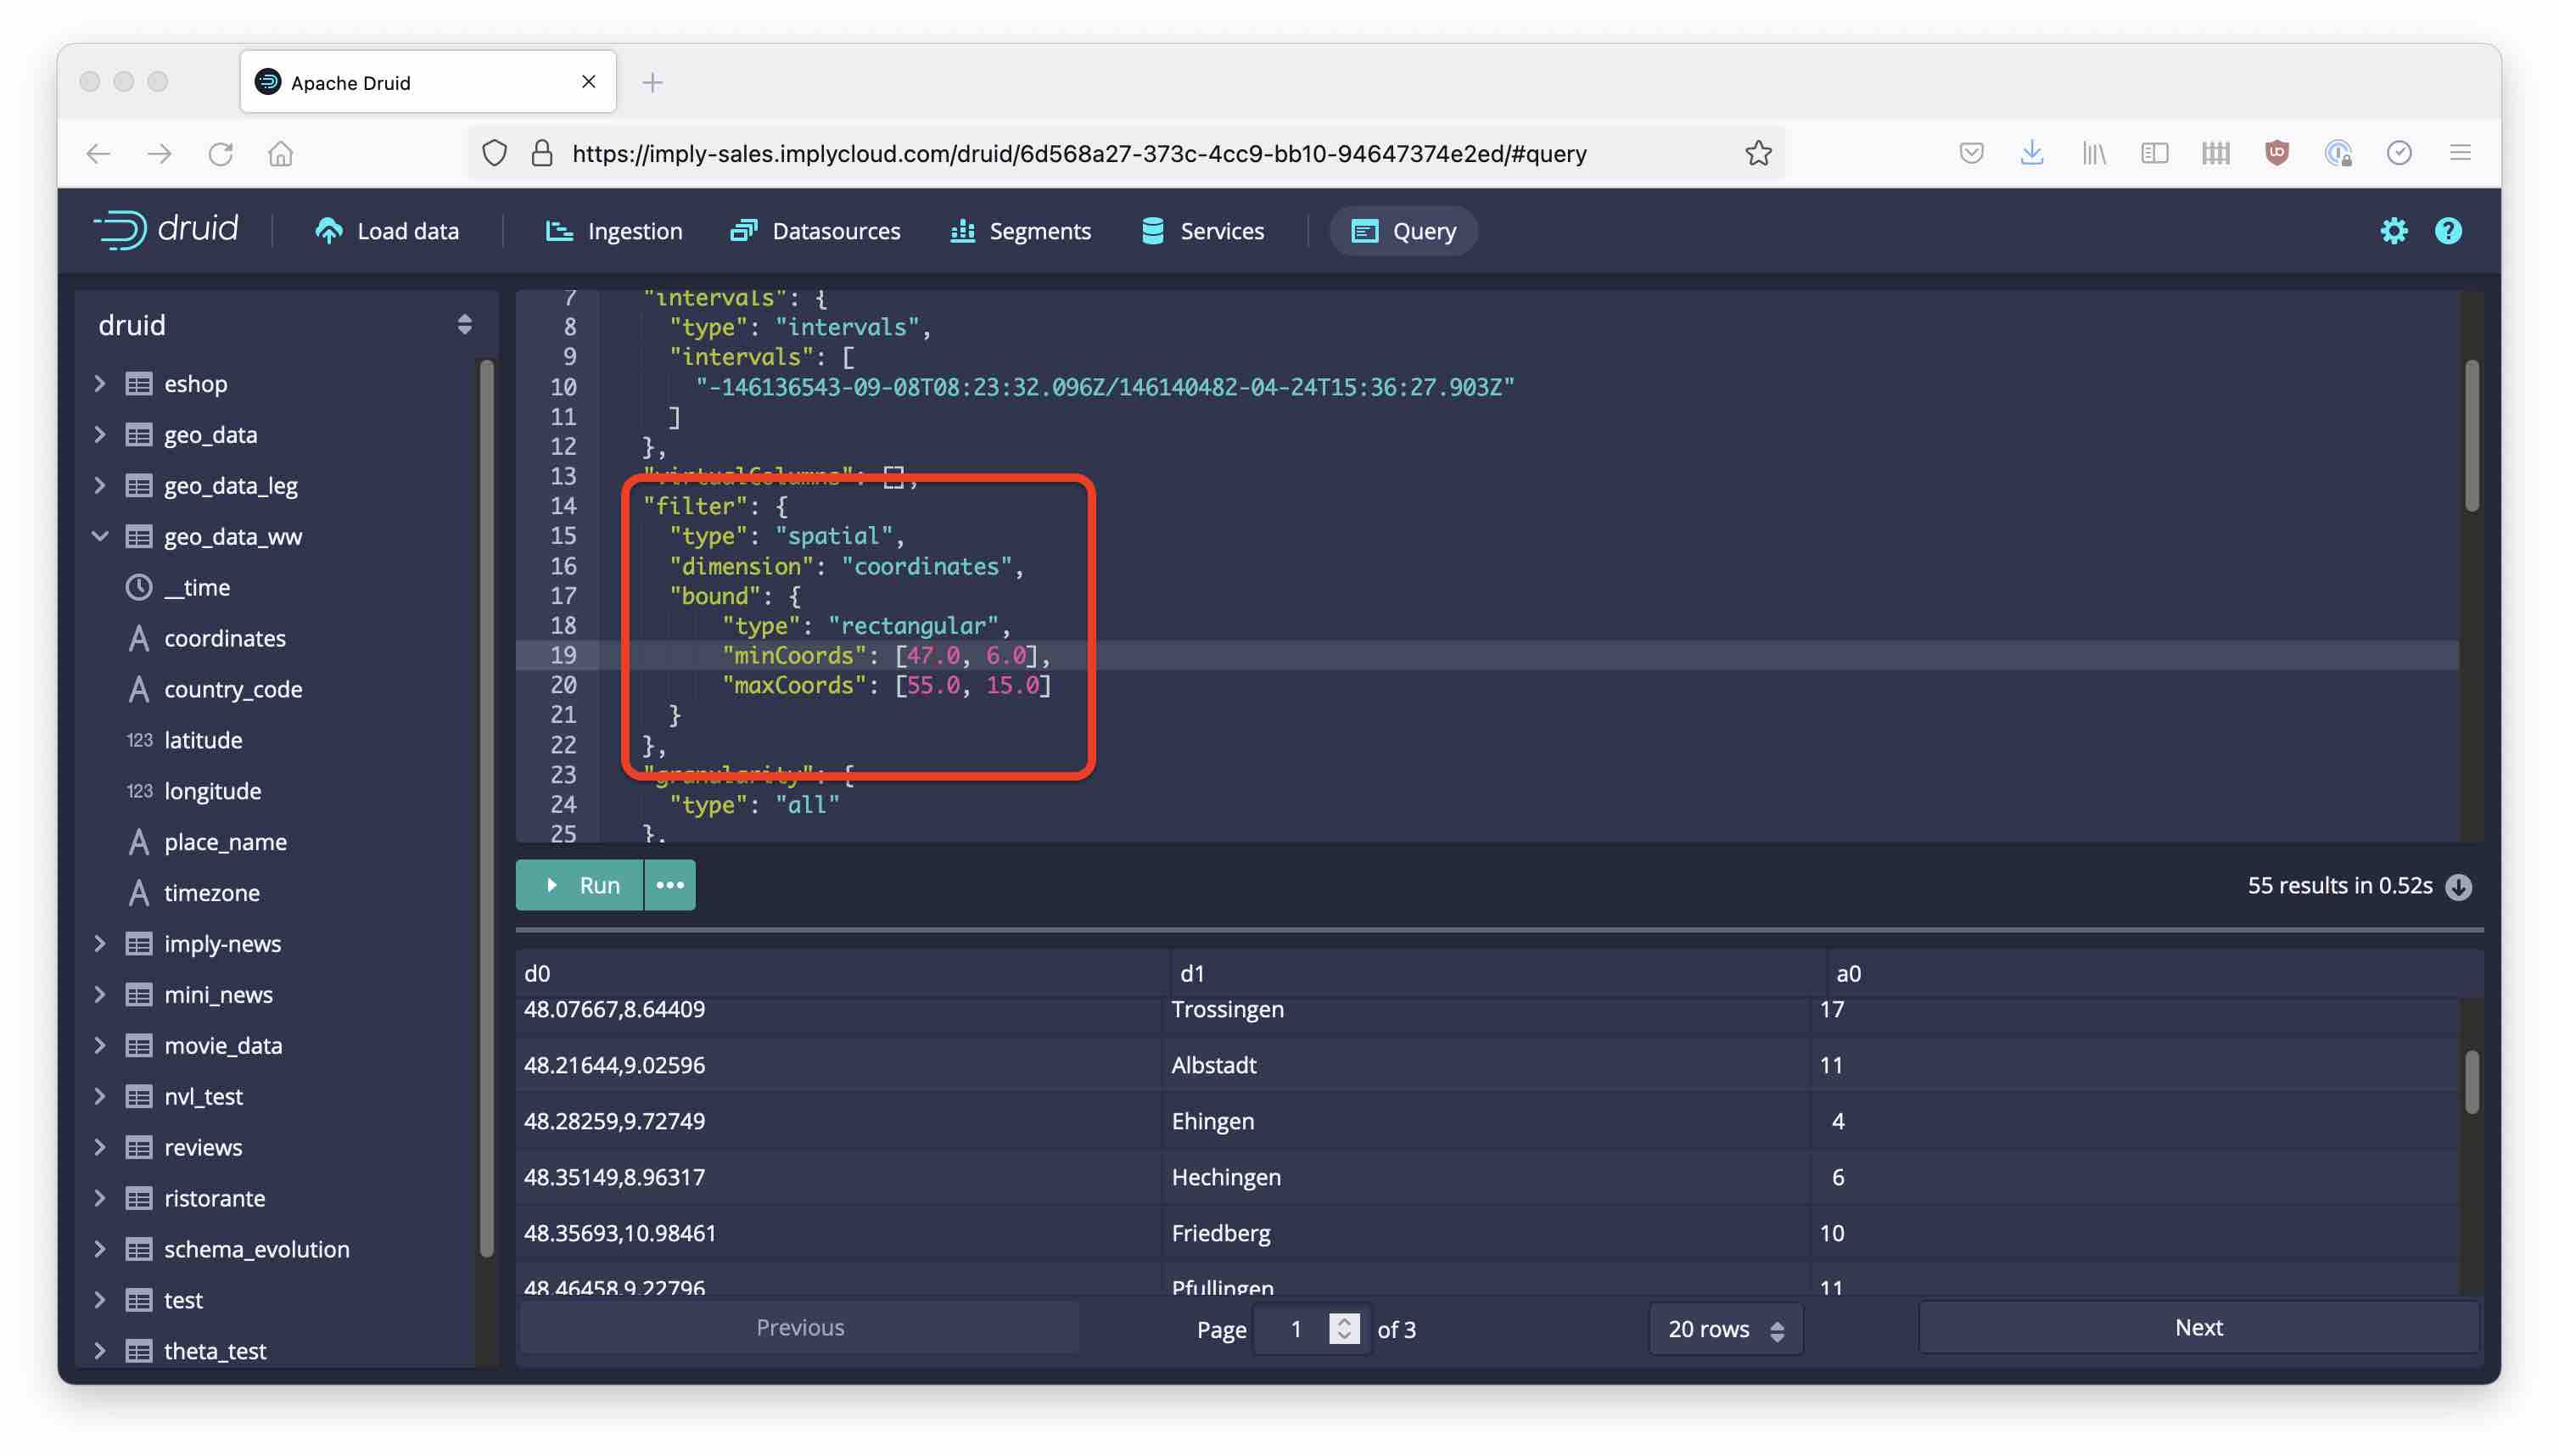Collapse the geo_data_ww datasource

pyautogui.click(x=100, y=536)
